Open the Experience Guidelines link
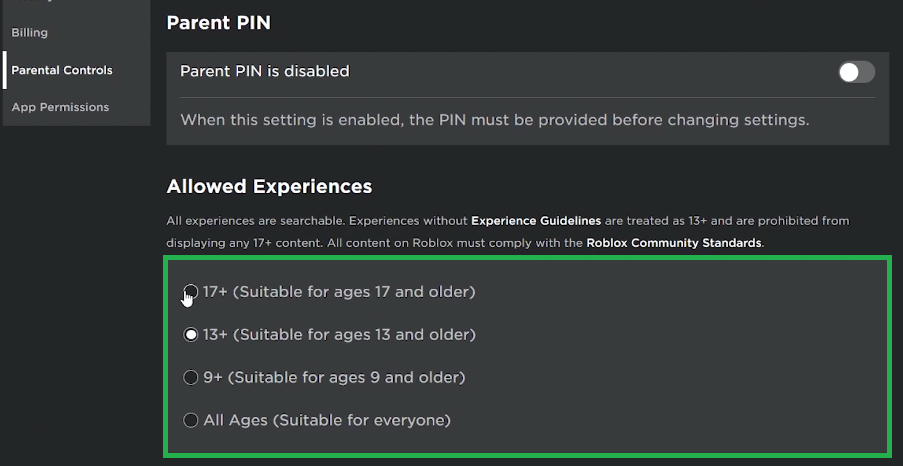The image size is (903, 466). (x=536, y=221)
